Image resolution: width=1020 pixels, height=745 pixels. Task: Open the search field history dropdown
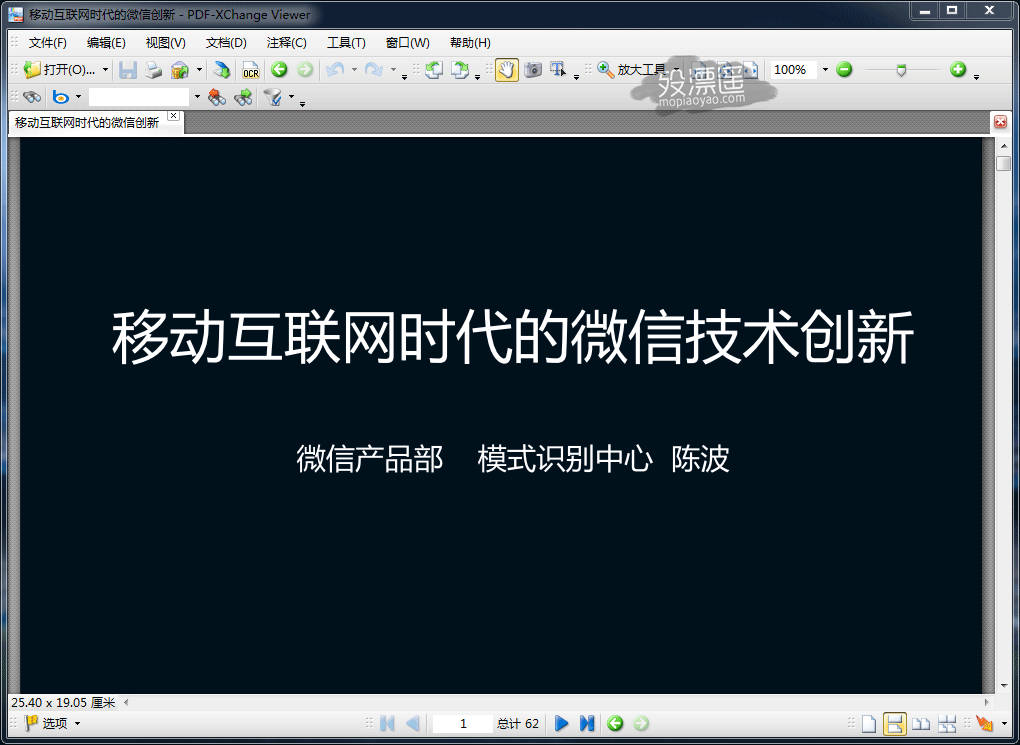point(197,98)
